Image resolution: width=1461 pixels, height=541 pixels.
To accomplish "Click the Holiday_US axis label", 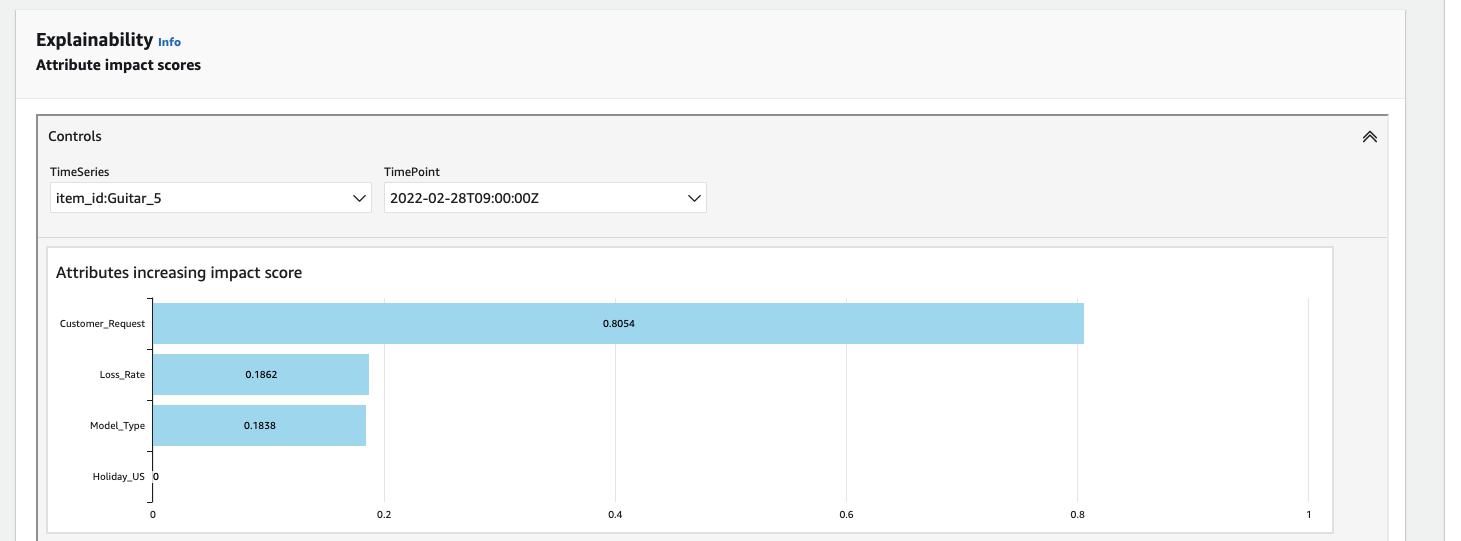I will coord(119,476).
